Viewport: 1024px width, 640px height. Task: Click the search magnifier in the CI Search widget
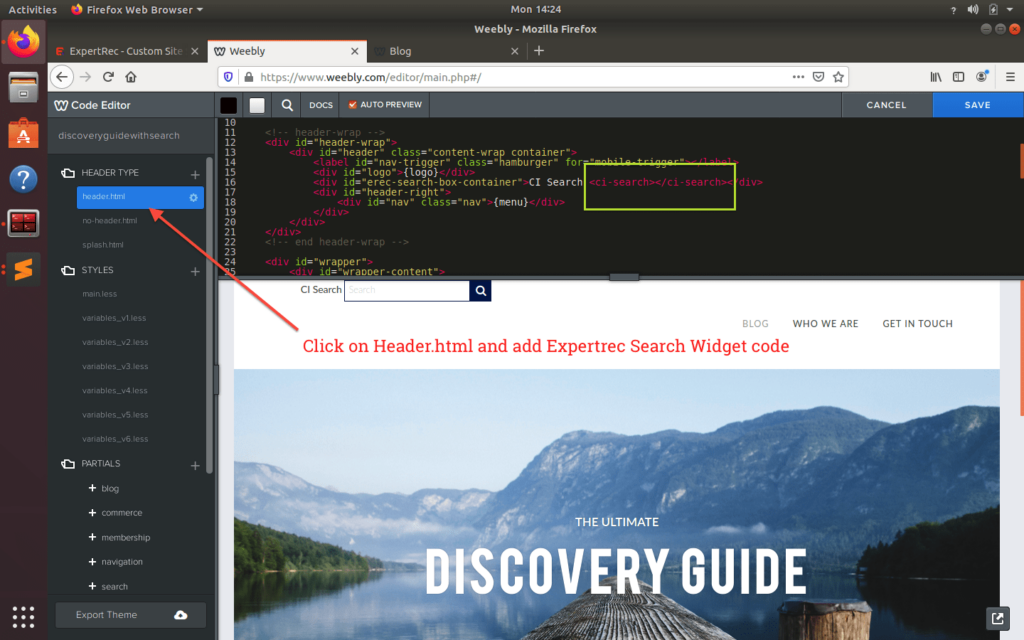(x=480, y=290)
